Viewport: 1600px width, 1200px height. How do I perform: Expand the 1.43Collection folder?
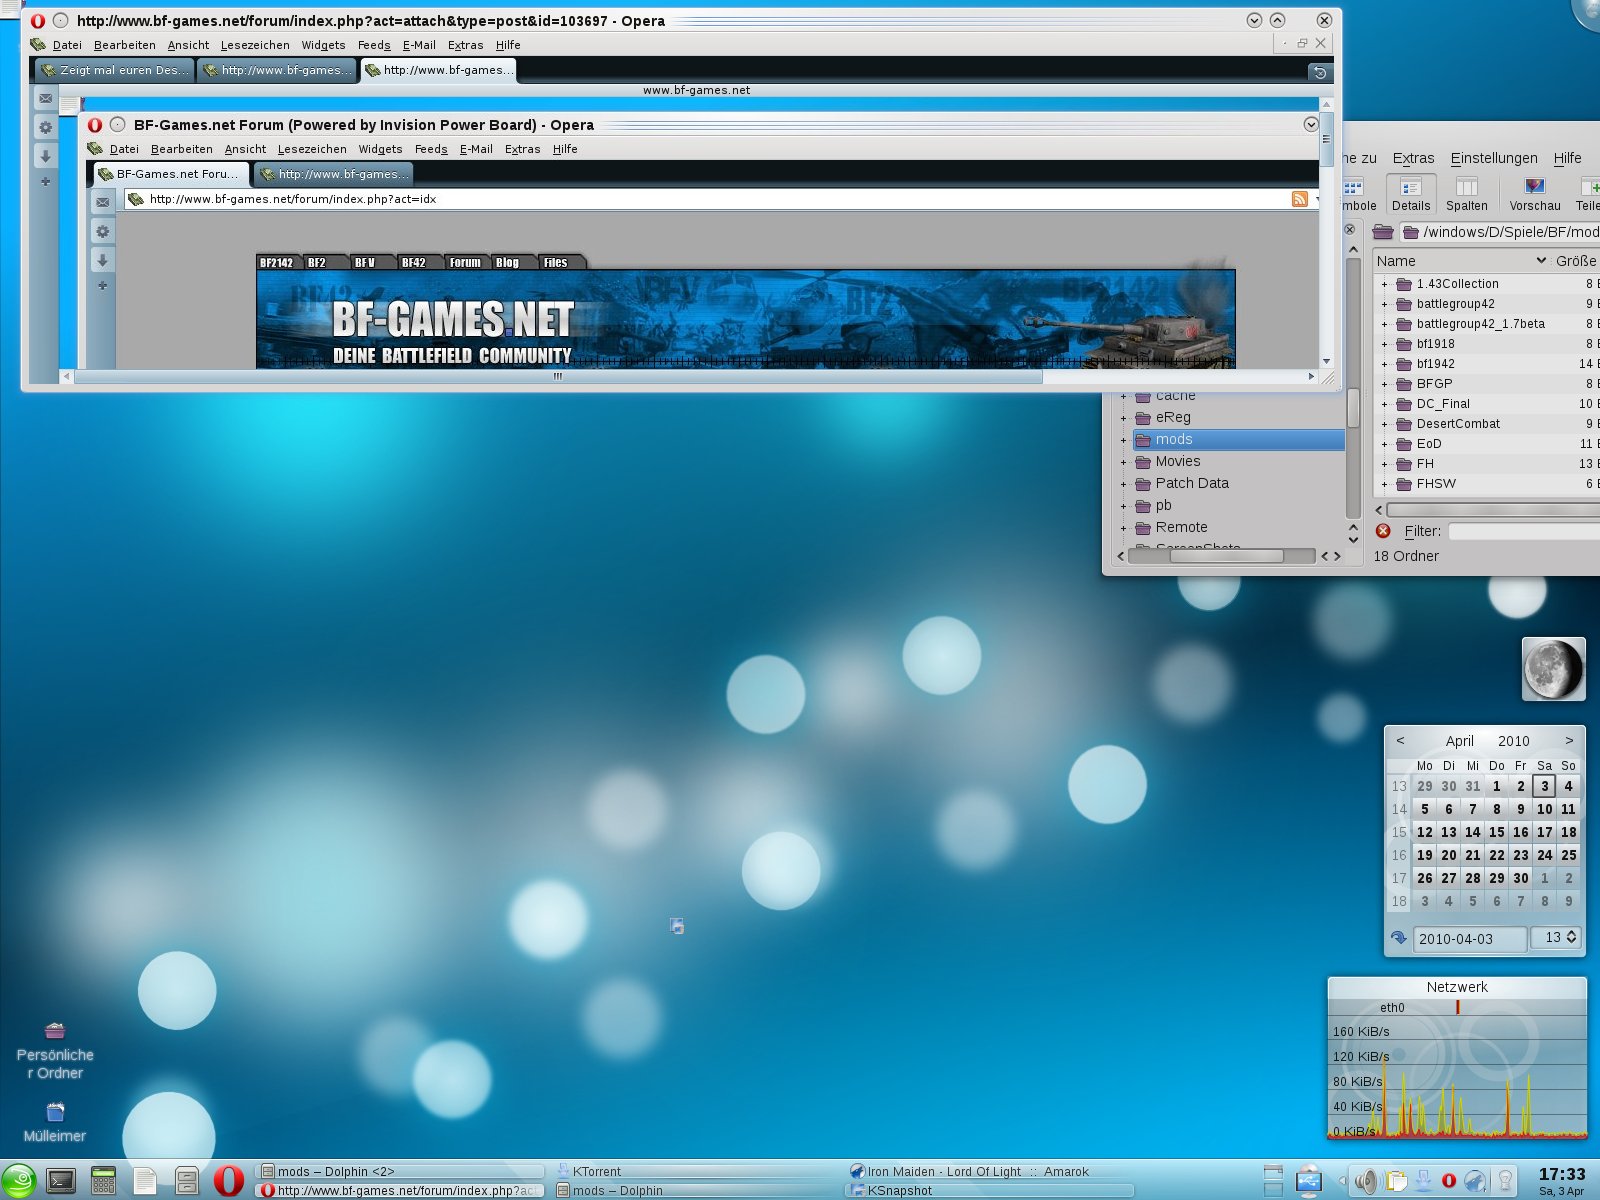click(1385, 284)
